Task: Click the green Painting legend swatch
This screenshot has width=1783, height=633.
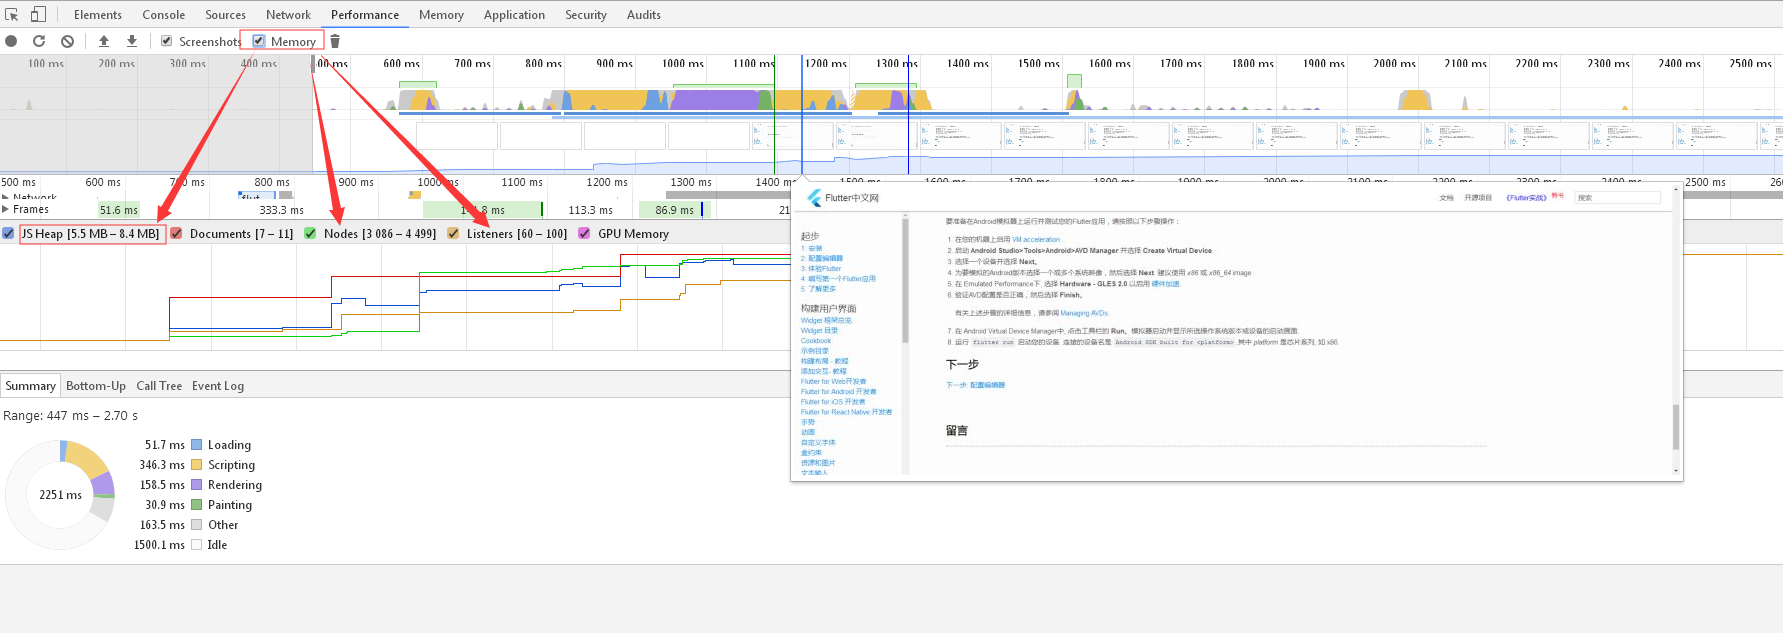Action: (197, 505)
